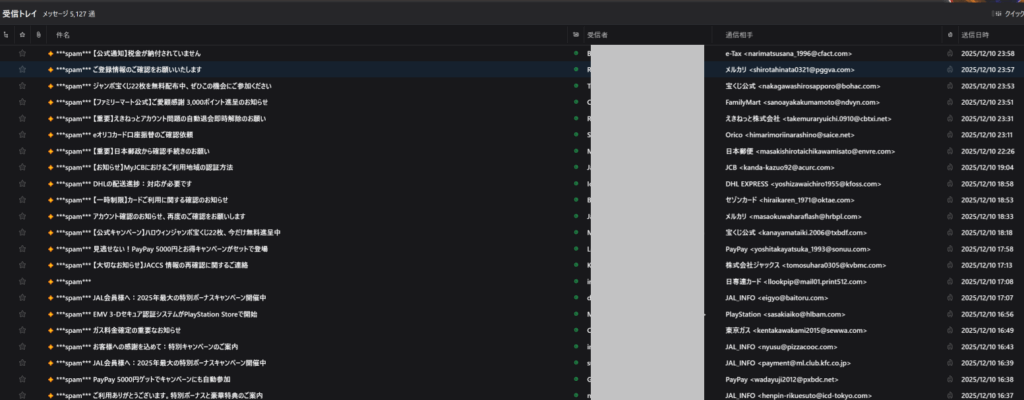Click the junk status column header icon
The height and width of the screenshot is (400, 1024).
point(950,35)
